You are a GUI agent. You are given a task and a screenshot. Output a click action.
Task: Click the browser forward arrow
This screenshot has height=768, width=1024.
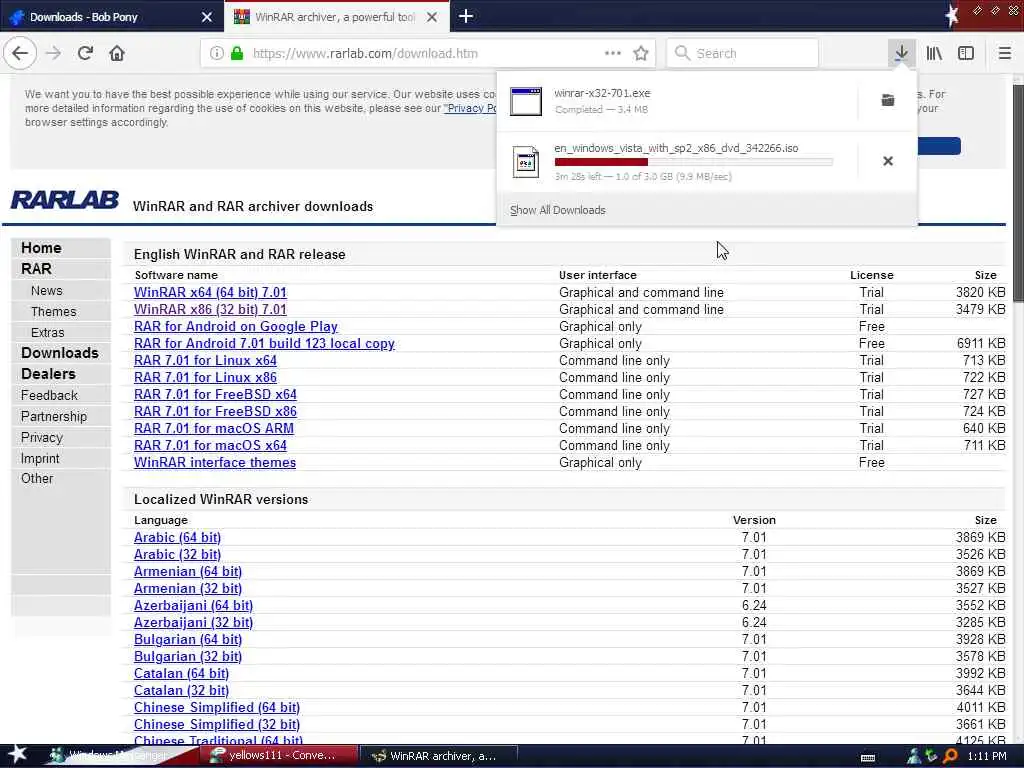pyautogui.click(x=54, y=53)
